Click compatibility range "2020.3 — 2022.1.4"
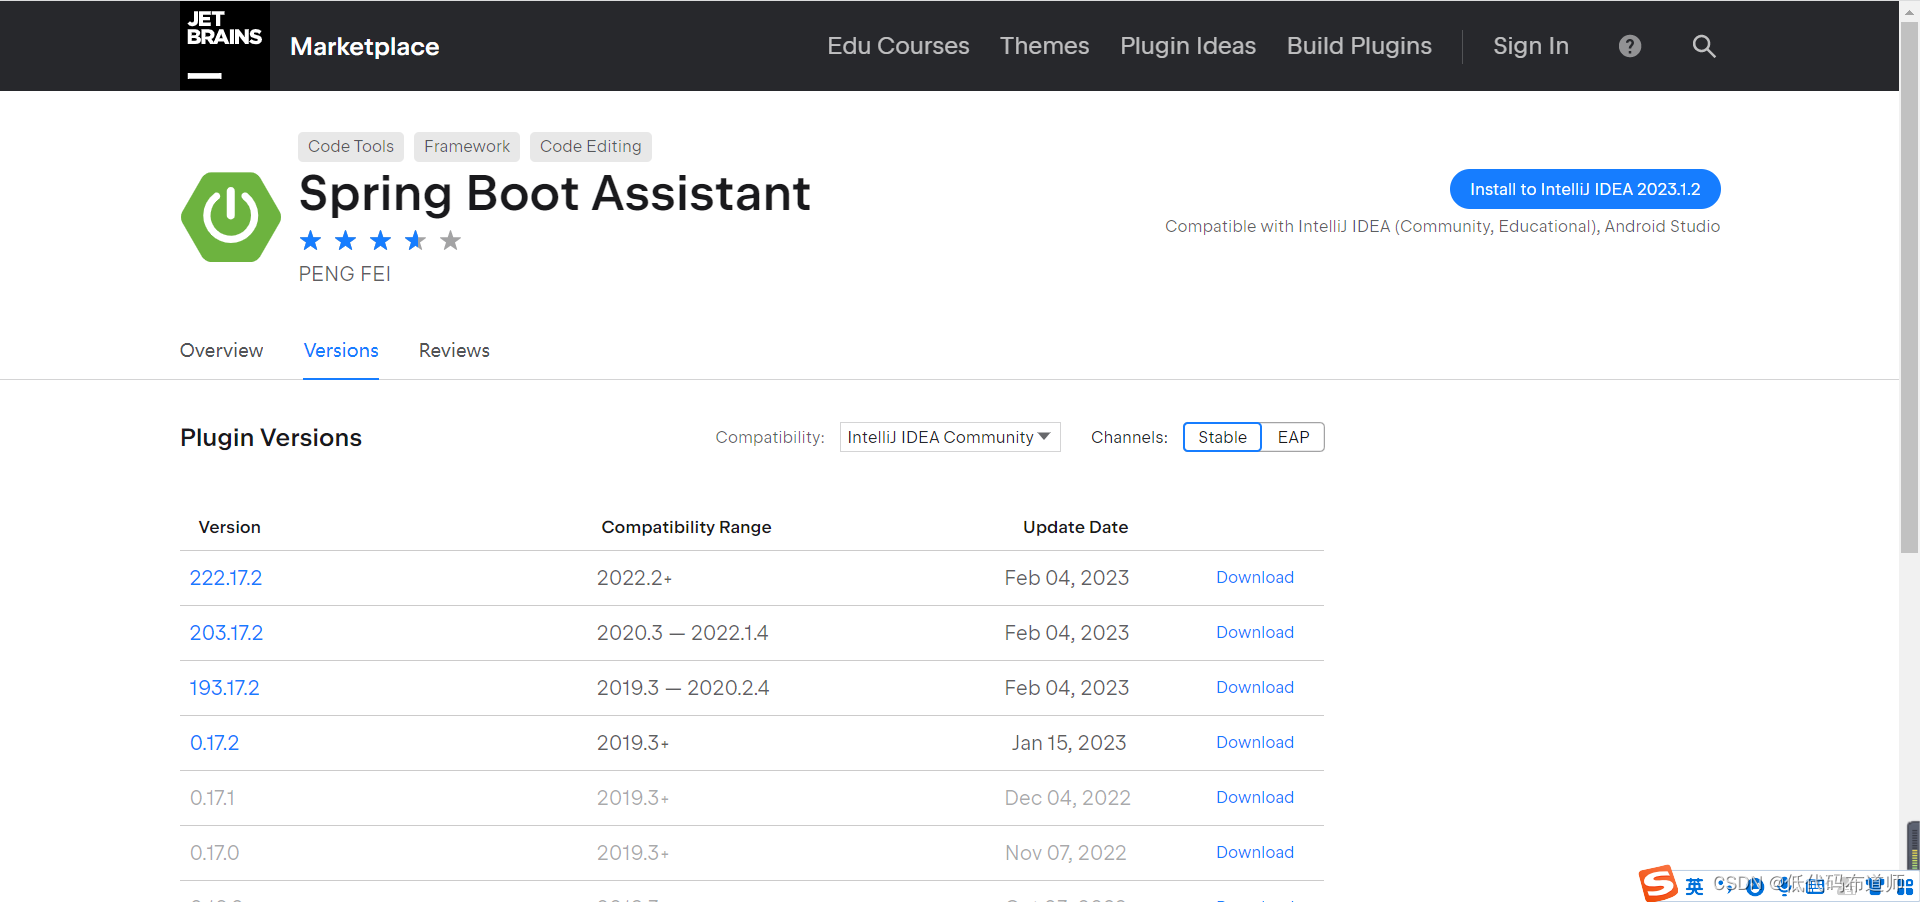Viewport: 1920px width, 902px height. tap(682, 633)
